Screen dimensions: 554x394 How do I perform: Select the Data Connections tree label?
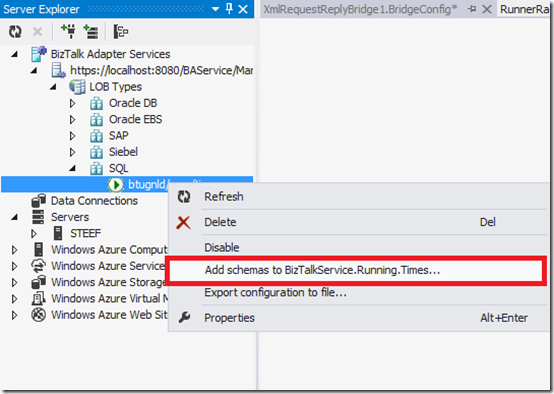(94, 201)
